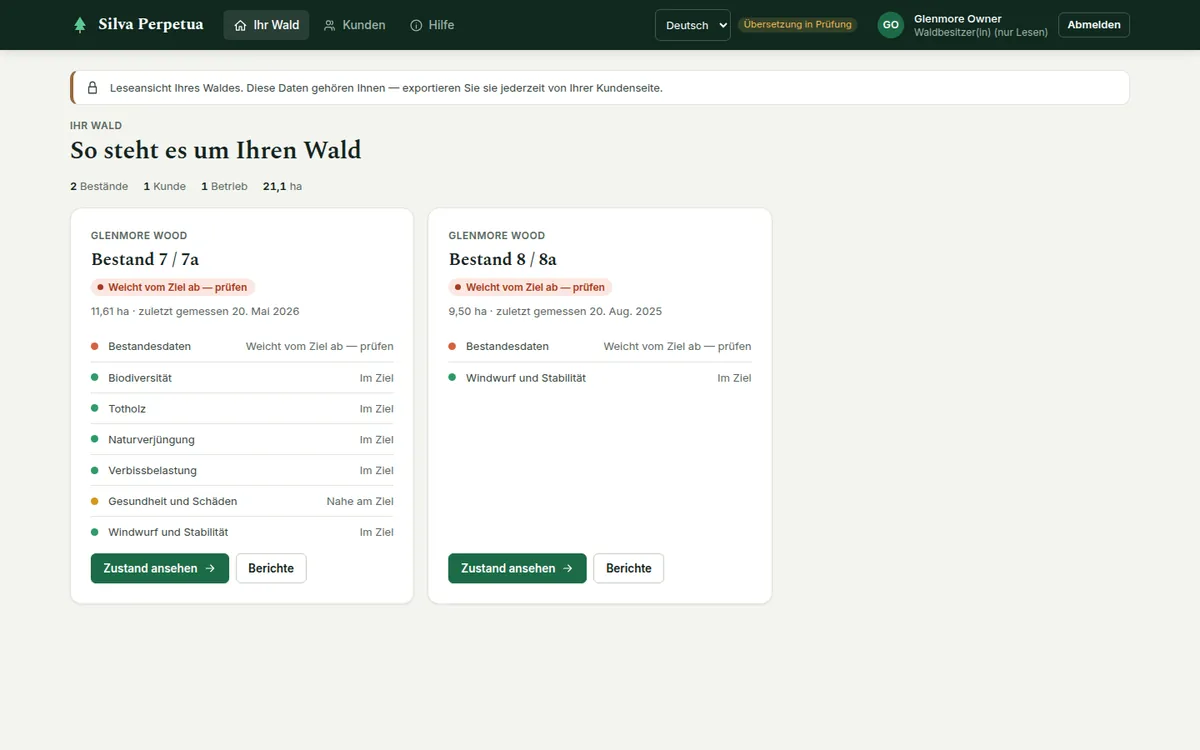Viewport: 1200px width, 750px height.
Task: Click the date line 20. Mai 2026
Action: (x=195, y=311)
